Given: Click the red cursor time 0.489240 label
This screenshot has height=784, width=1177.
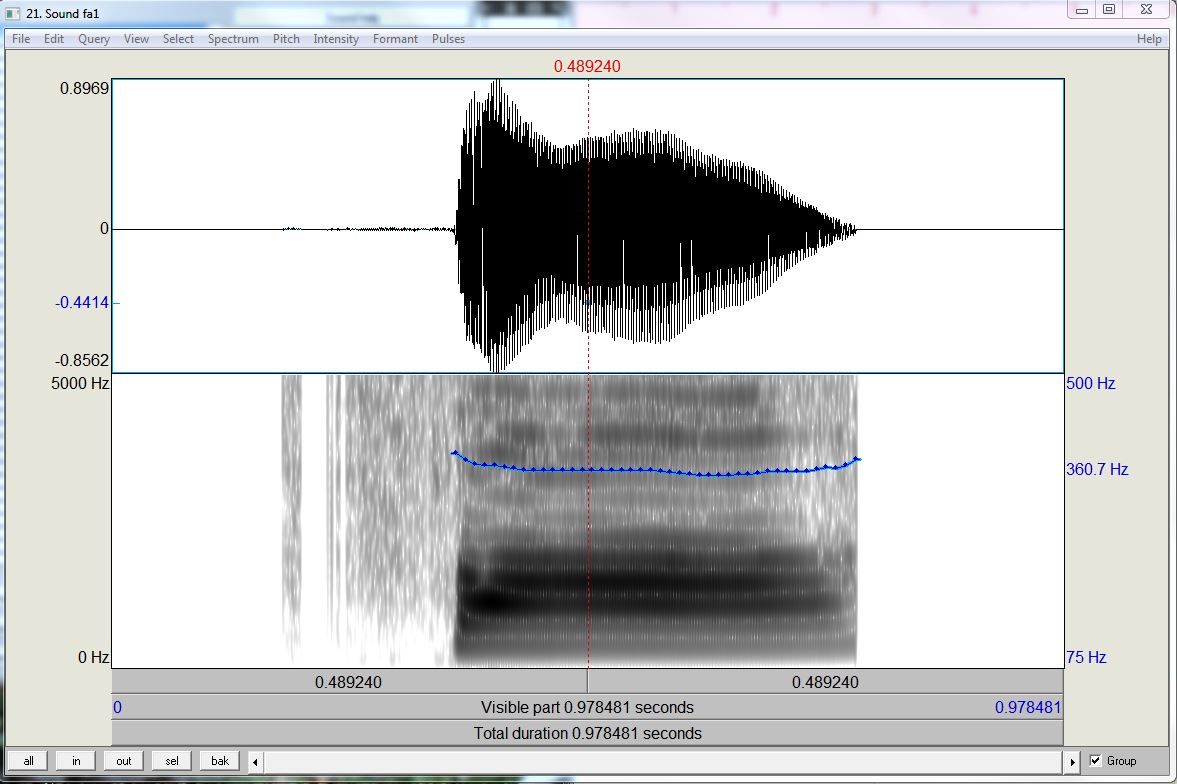Looking at the screenshot, I should pos(587,66).
